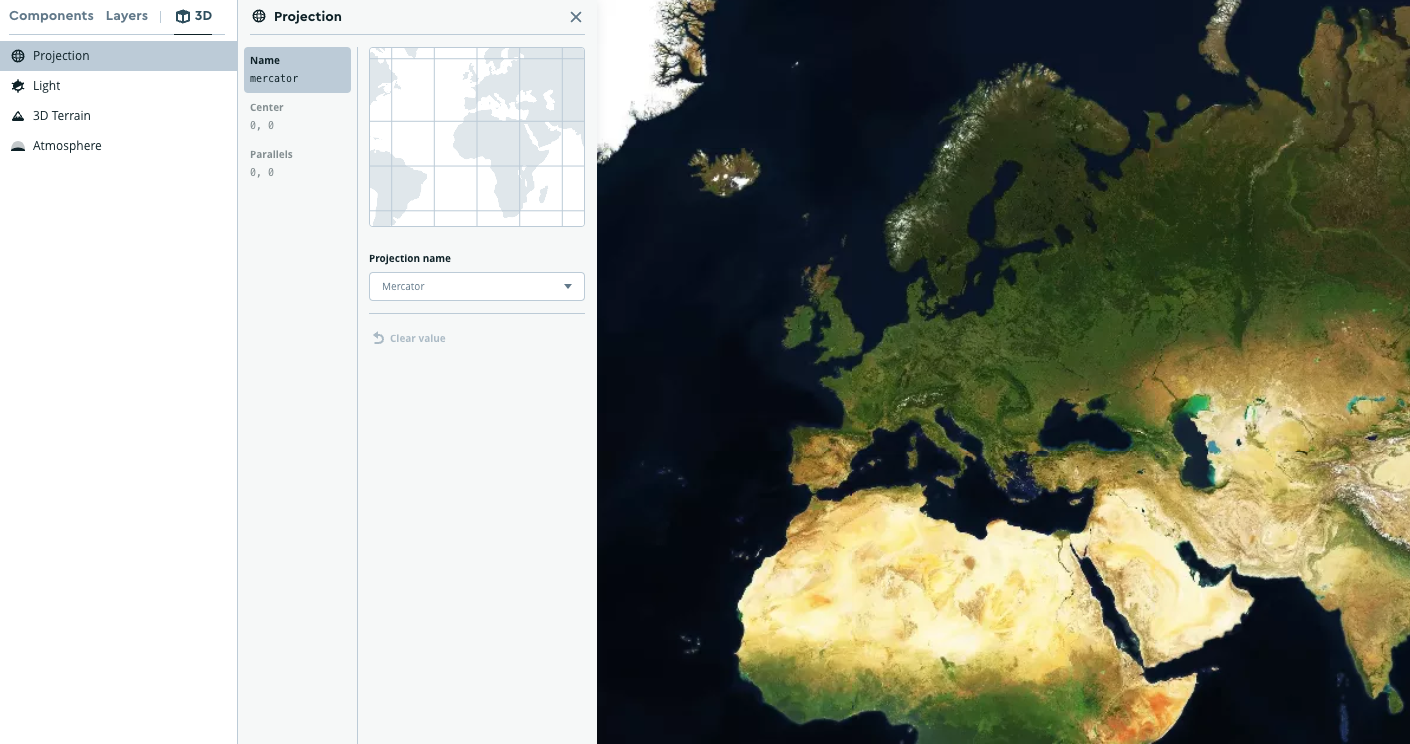
Task: Click the cube icon on the 3D tab
Action: (182, 15)
